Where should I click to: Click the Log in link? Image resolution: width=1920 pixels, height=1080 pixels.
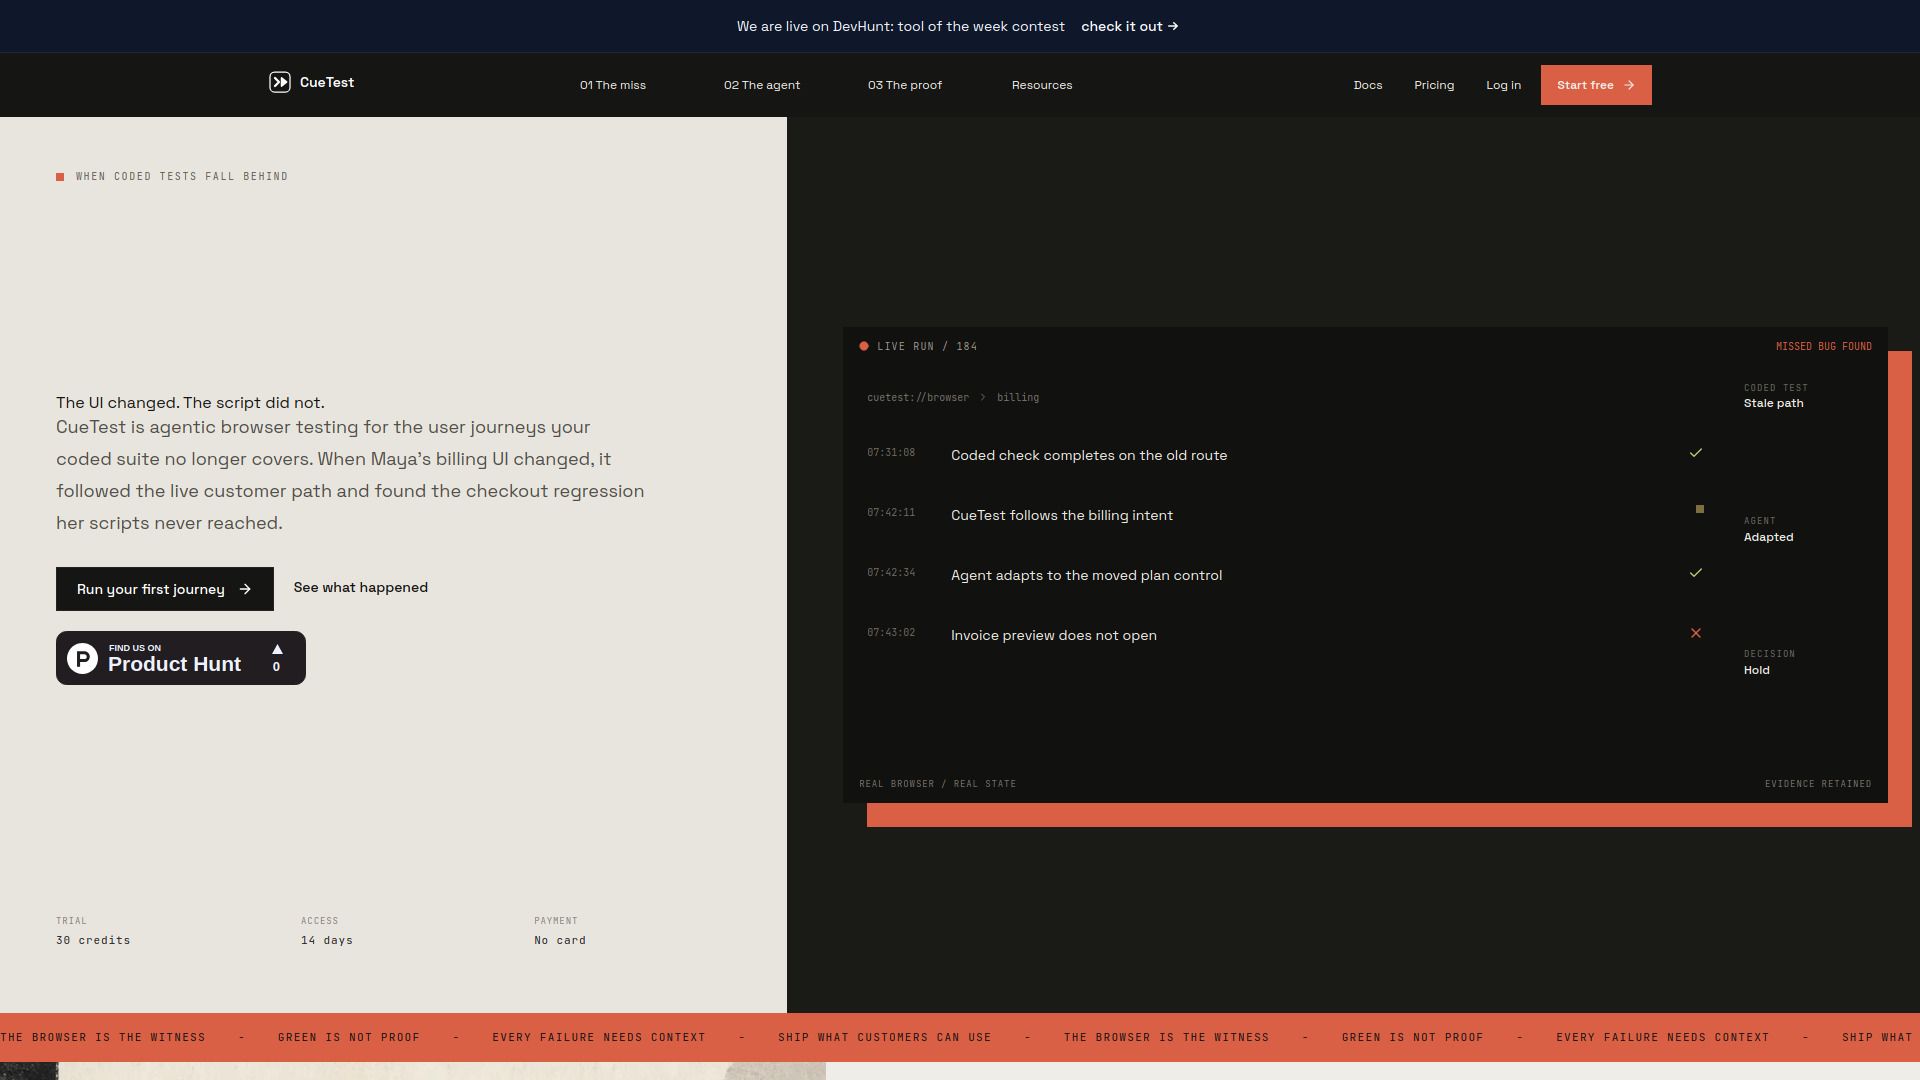[1503, 85]
